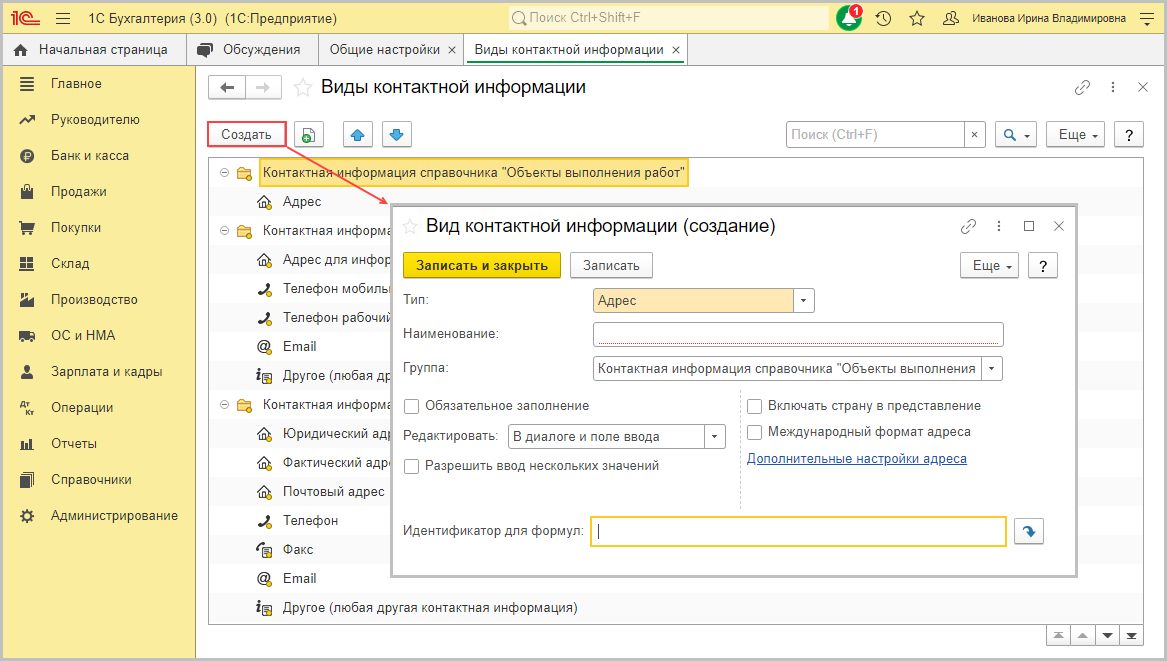Open Администрирование section
Image resolution: width=1167 pixels, height=661 pixels.
[114, 516]
